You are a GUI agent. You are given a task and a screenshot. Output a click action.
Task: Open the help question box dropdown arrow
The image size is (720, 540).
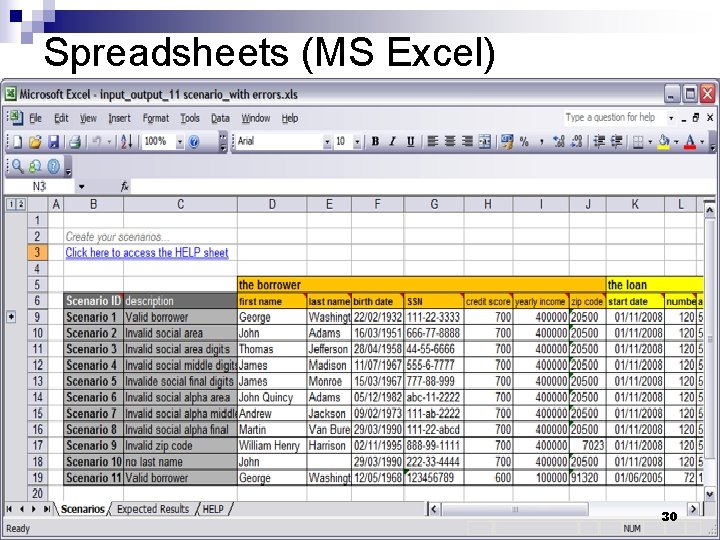pos(671,118)
